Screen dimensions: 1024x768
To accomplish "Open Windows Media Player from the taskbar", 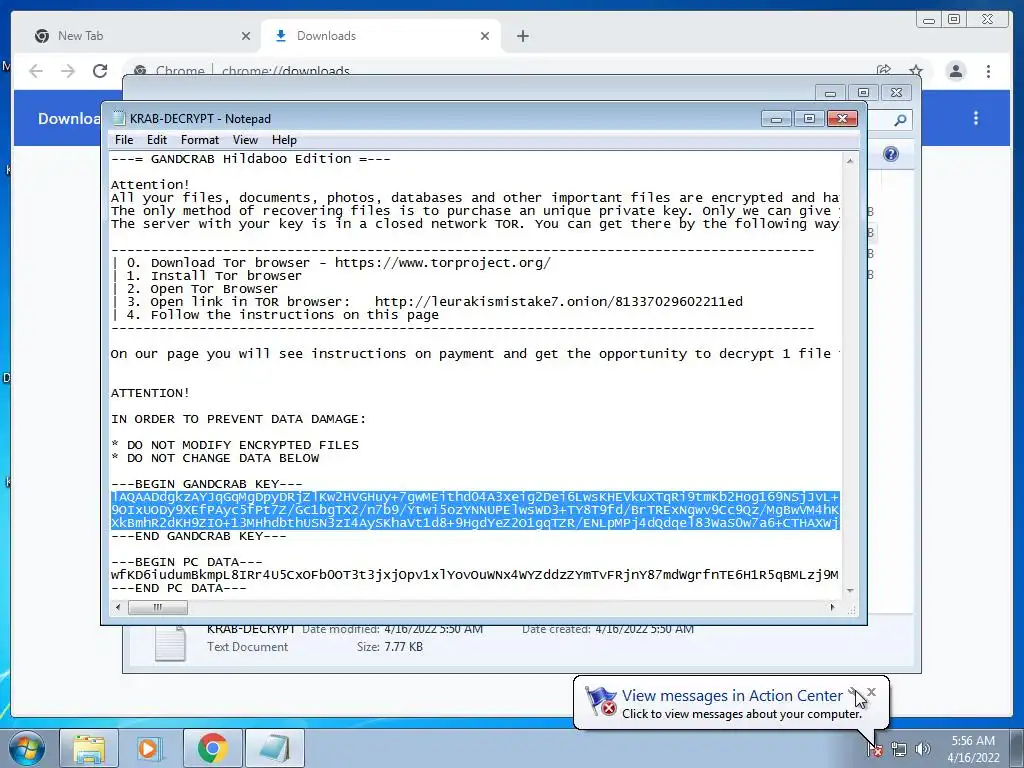I will pos(150,748).
